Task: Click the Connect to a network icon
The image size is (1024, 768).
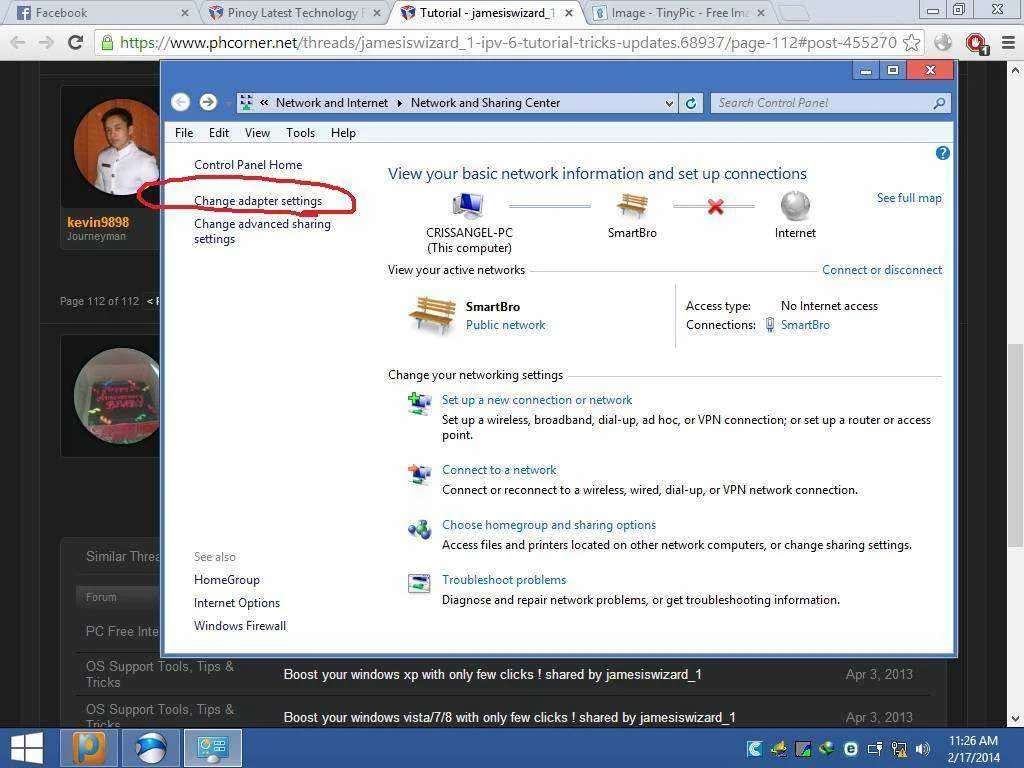Action: (419, 474)
